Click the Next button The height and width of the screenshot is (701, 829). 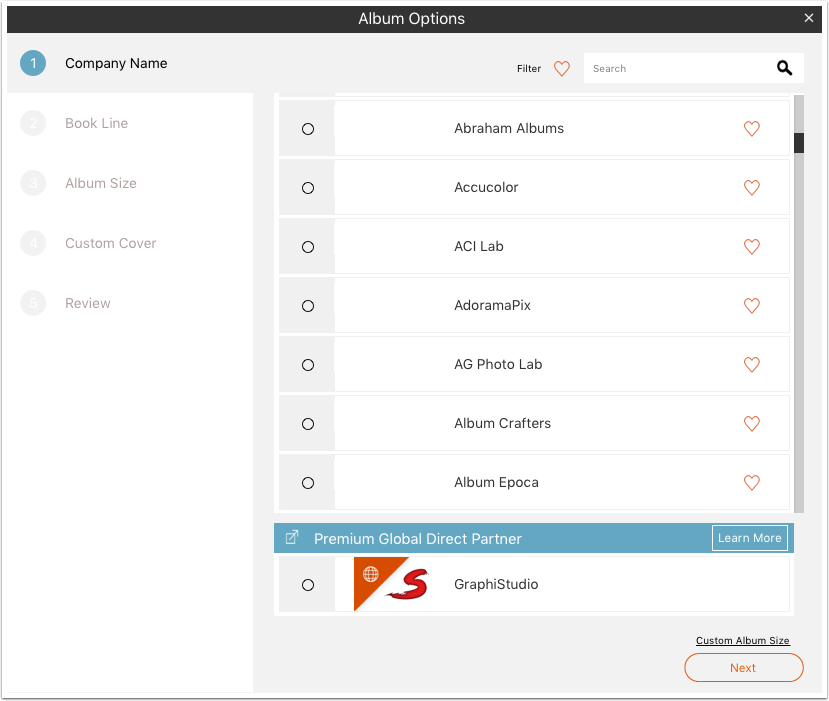pos(743,668)
